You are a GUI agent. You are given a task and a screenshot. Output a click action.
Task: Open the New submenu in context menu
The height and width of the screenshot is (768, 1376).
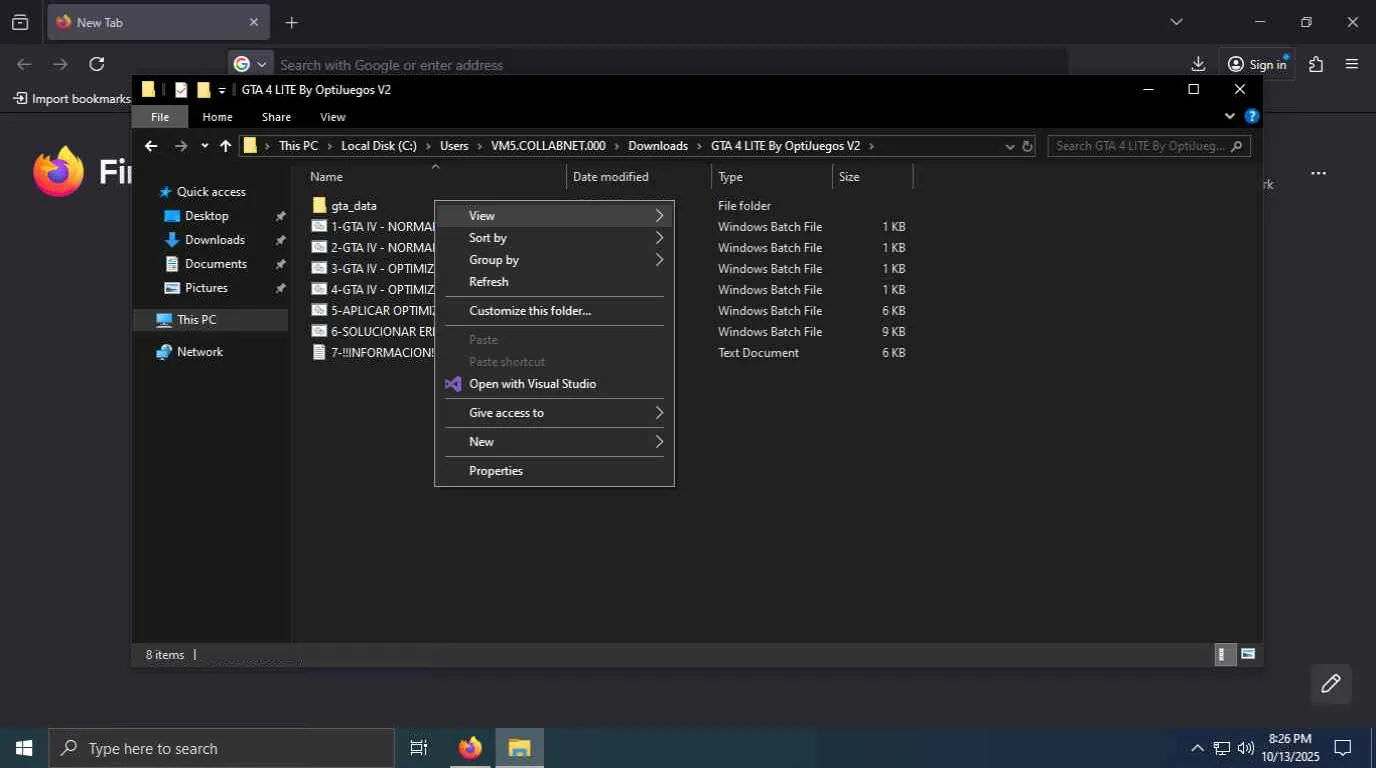coord(554,442)
